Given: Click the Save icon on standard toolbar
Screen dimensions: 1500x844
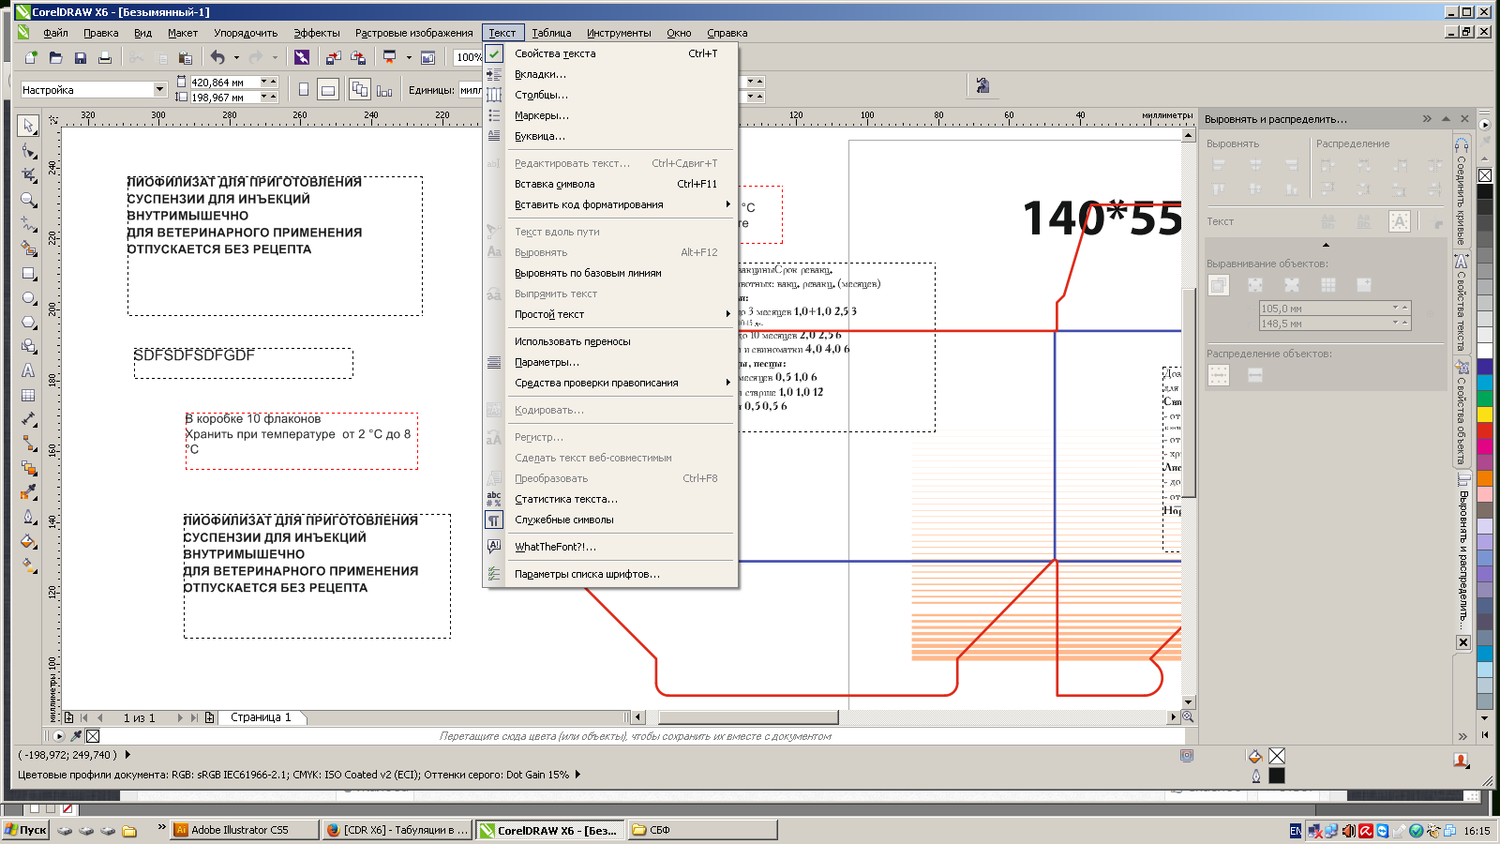Looking at the screenshot, I should coord(80,58).
